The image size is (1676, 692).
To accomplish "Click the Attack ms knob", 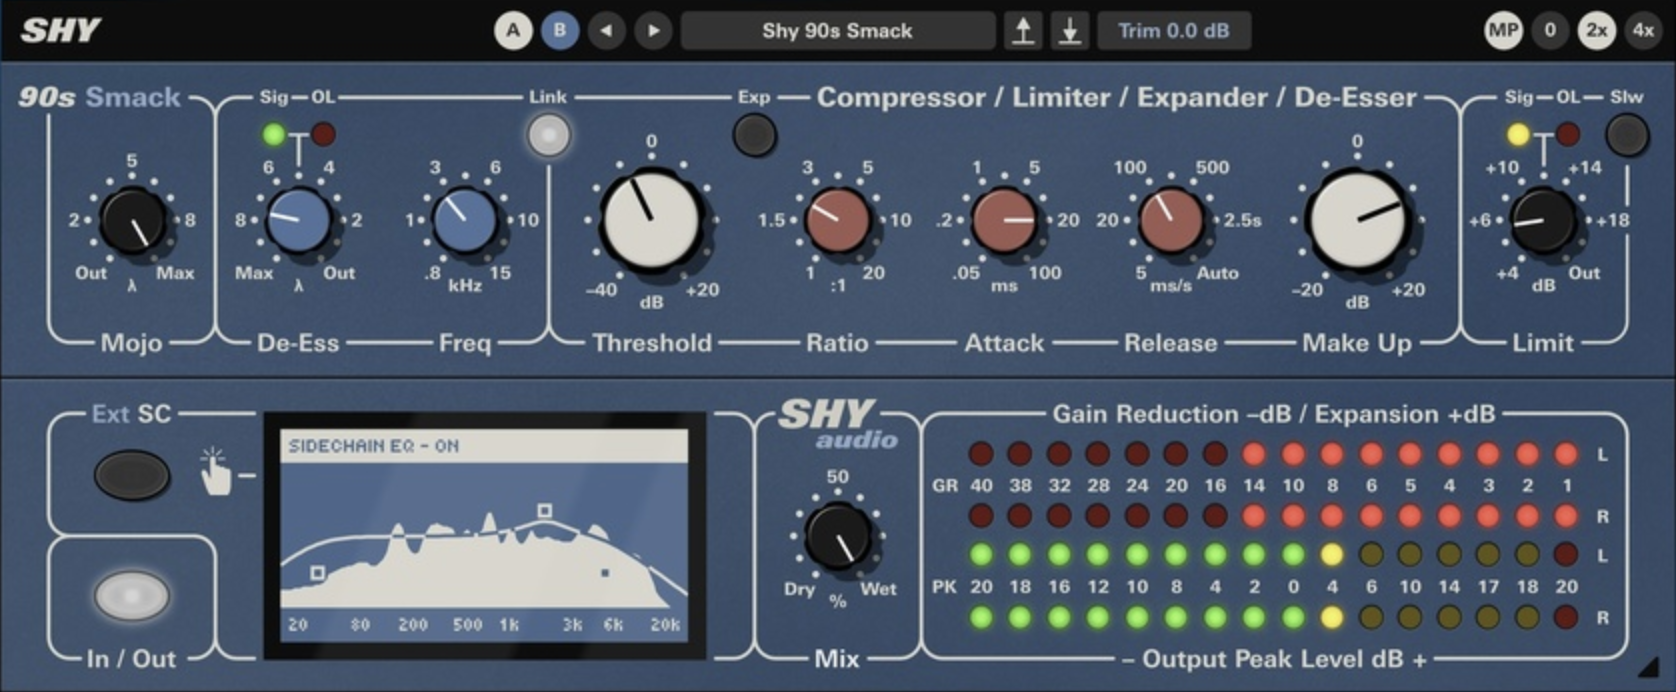I will click(1004, 220).
